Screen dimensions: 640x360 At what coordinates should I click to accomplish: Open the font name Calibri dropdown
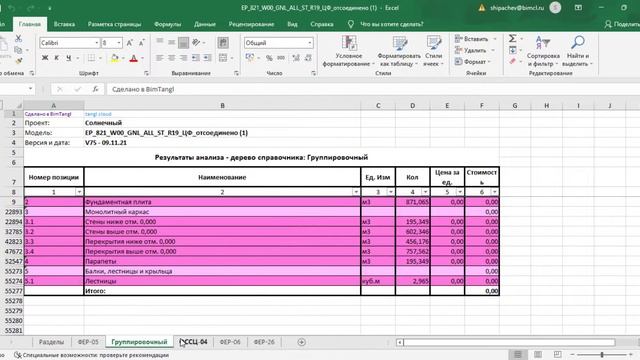pos(97,43)
